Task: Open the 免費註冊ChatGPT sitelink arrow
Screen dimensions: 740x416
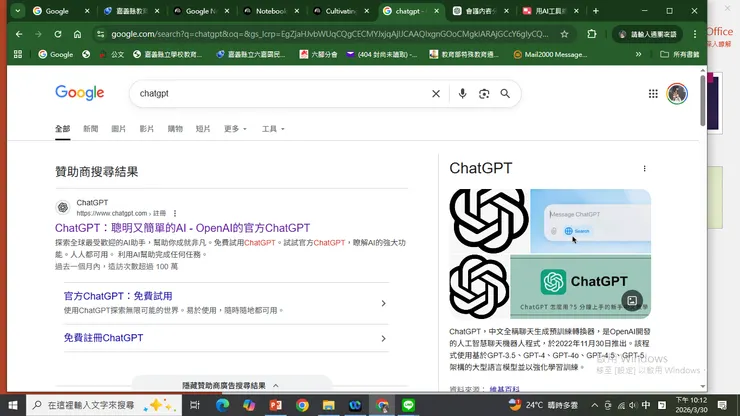Action: click(x=383, y=338)
